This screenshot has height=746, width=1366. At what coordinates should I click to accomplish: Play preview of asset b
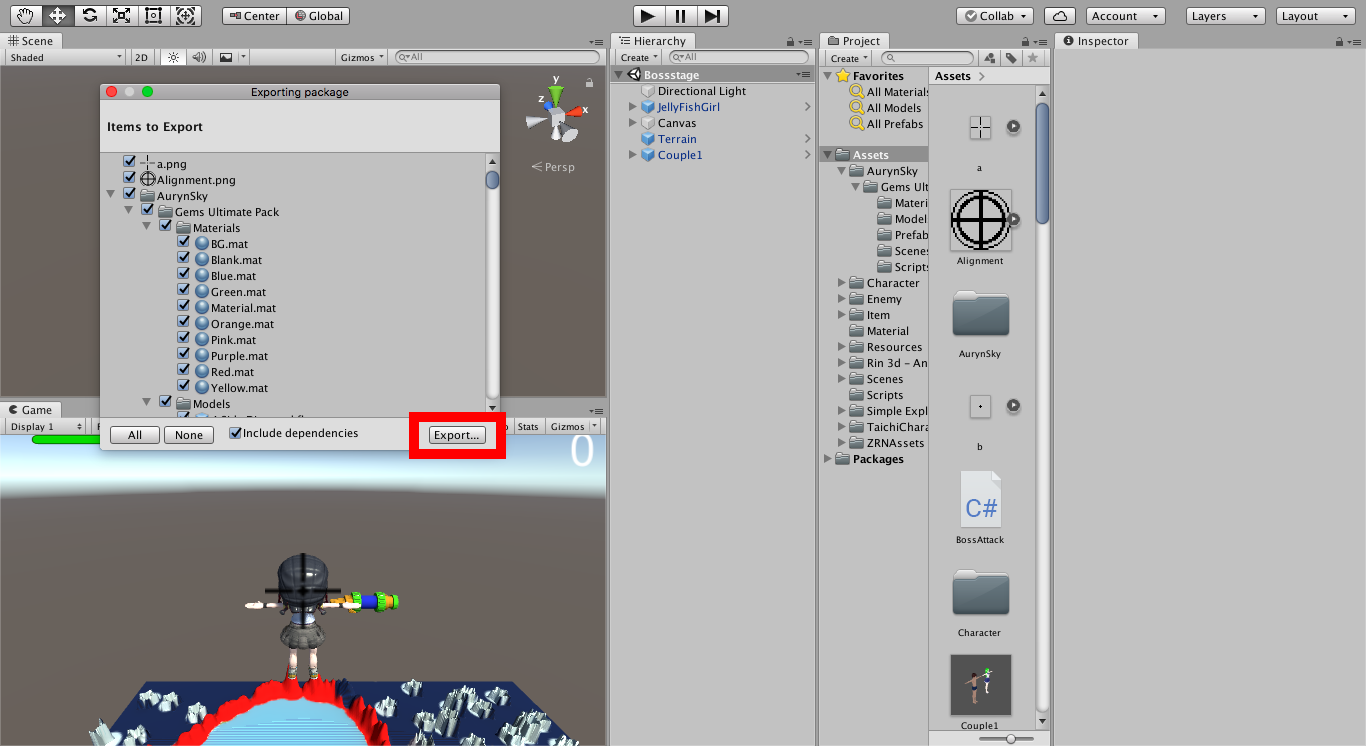tap(1013, 406)
